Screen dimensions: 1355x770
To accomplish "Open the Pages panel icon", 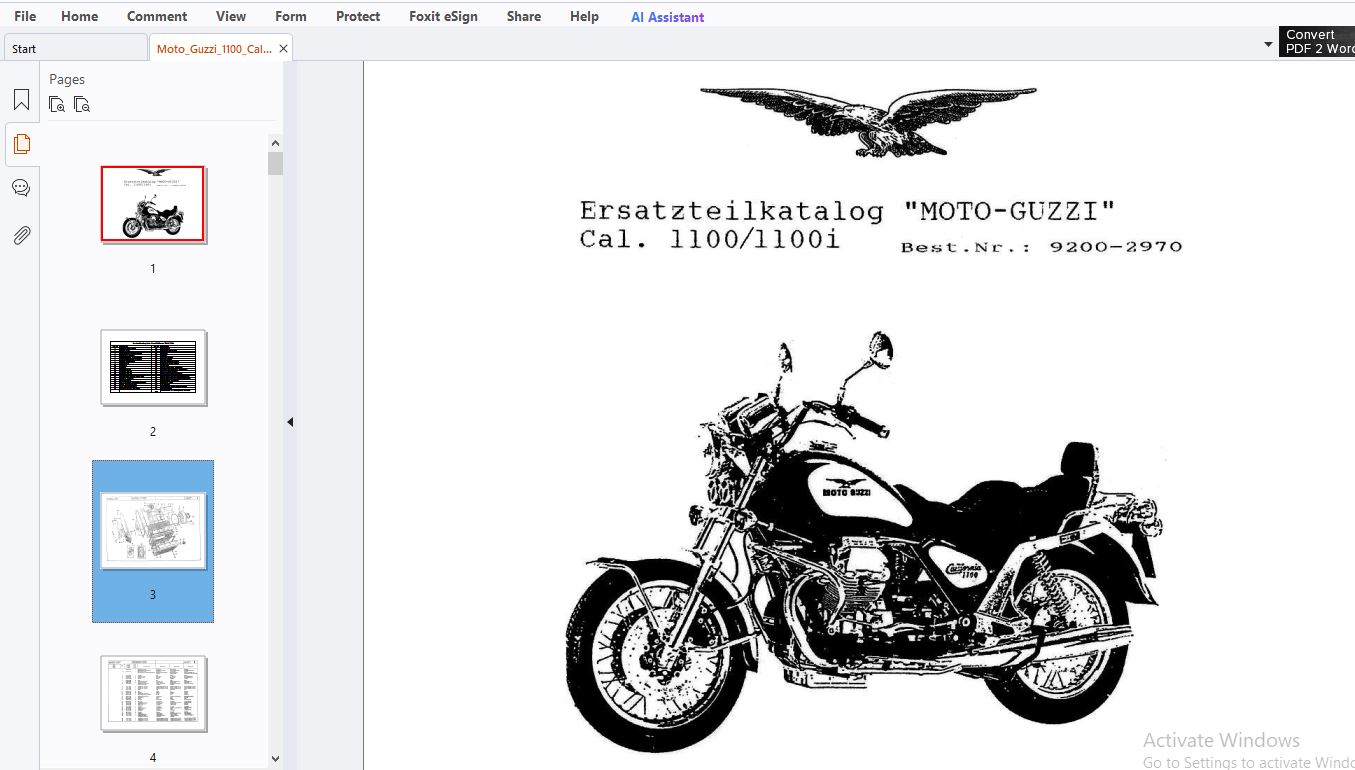I will 21,144.
